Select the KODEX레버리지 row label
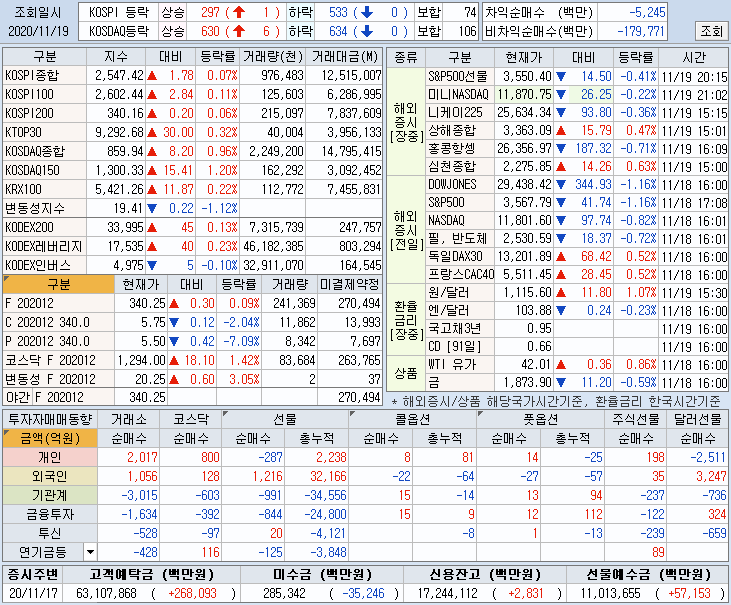The image size is (731, 605). [44, 246]
